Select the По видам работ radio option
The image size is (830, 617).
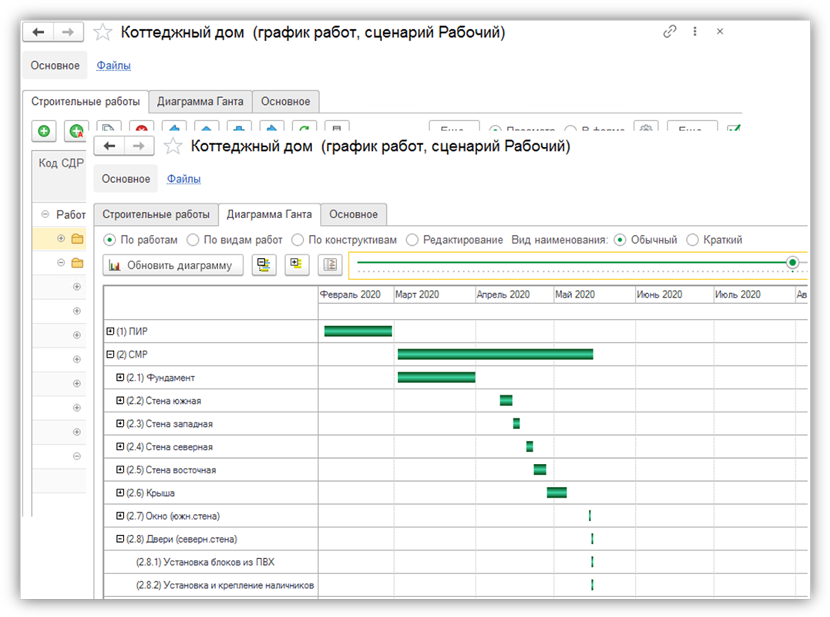[193, 240]
